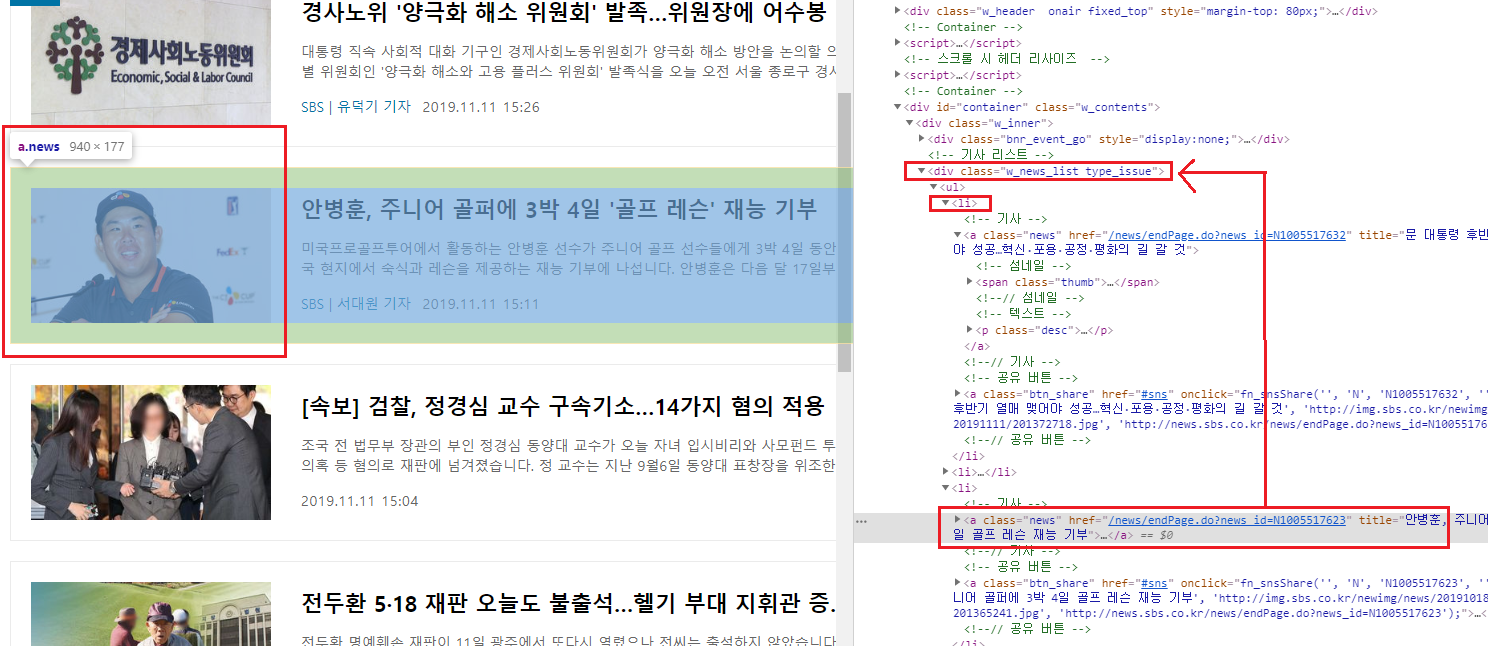Expand the span class thumb node
Image resolution: width=1488 pixels, height=646 pixels.
pos(970,282)
